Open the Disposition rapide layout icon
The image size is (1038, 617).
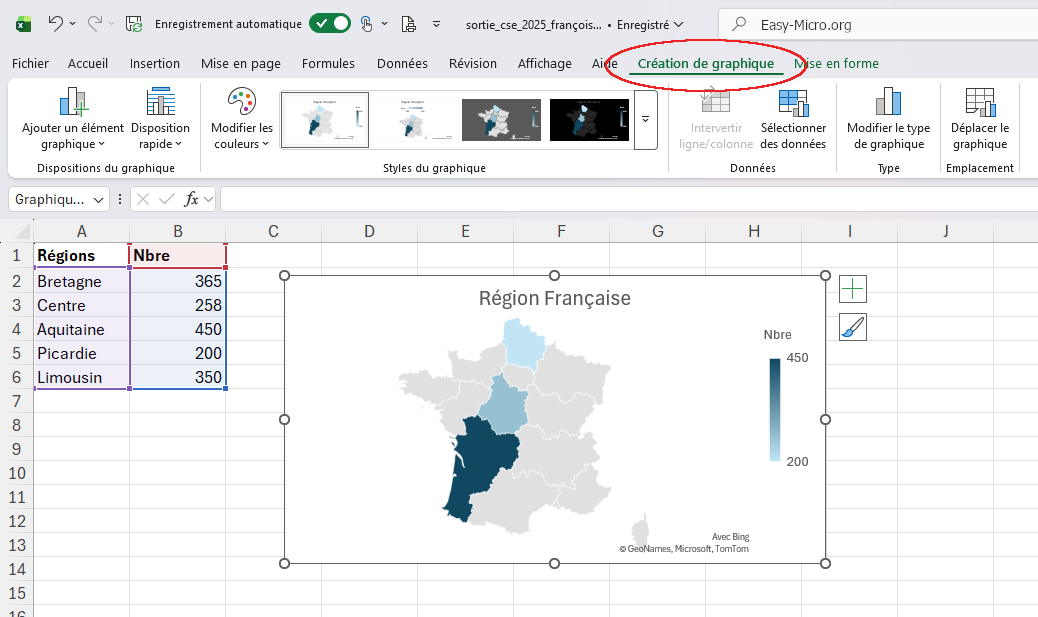160,102
